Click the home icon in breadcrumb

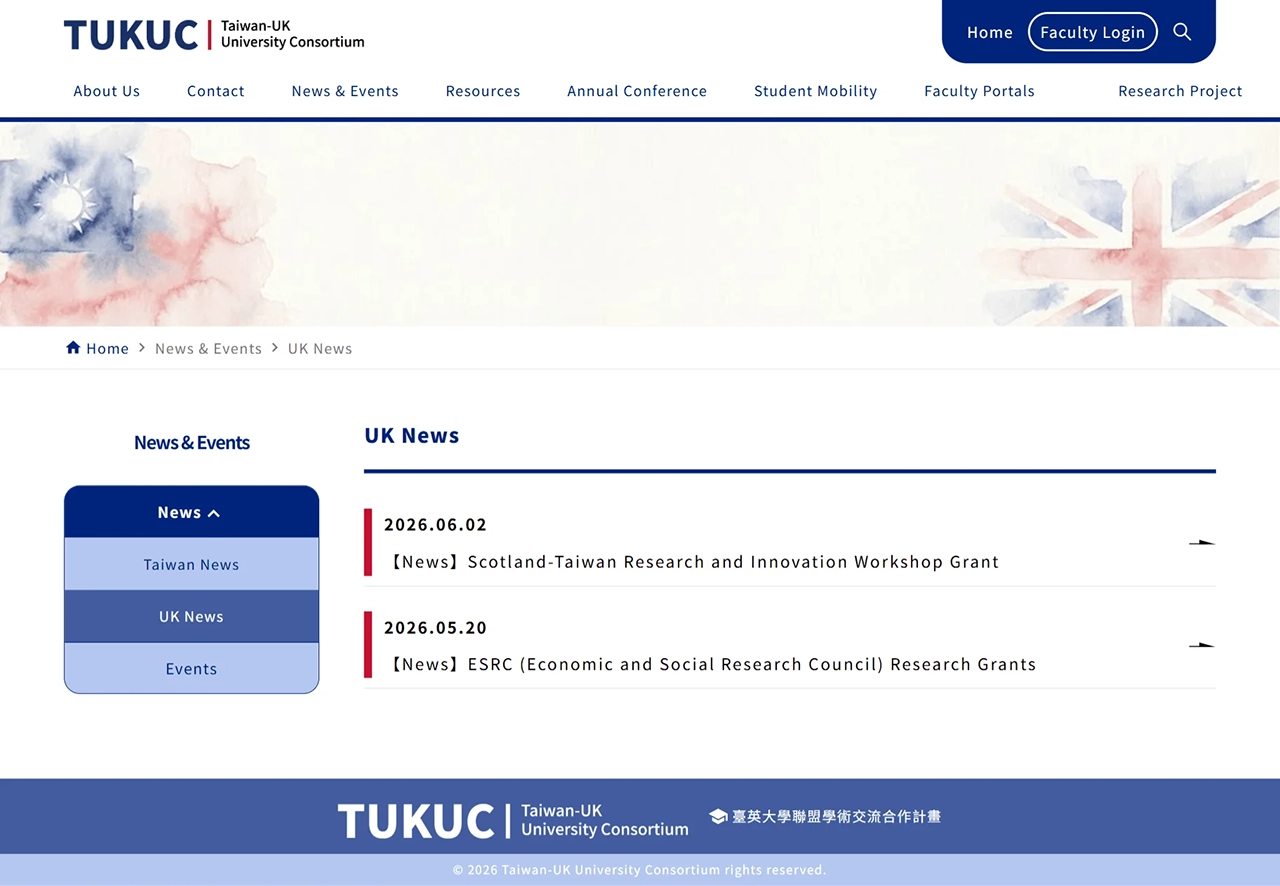coord(73,348)
